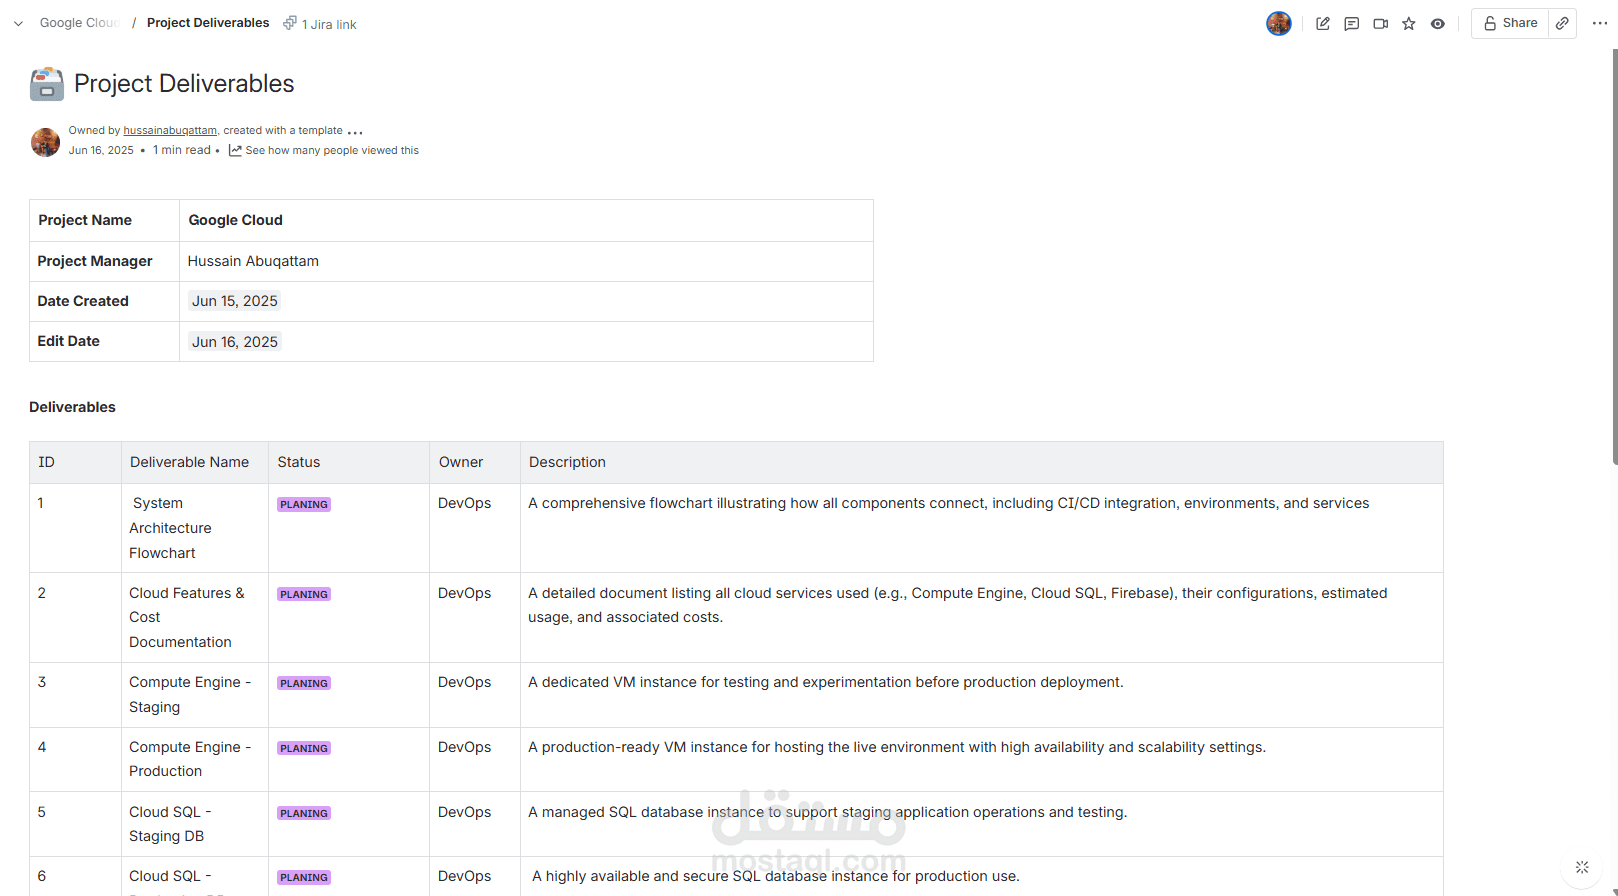Click description about dedicated VM instance for testing

tap(826, 682)
